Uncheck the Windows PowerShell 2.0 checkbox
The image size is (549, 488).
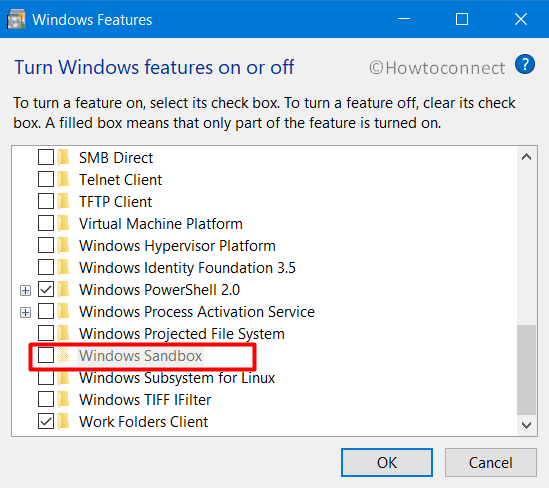click(x=46, y=290)
